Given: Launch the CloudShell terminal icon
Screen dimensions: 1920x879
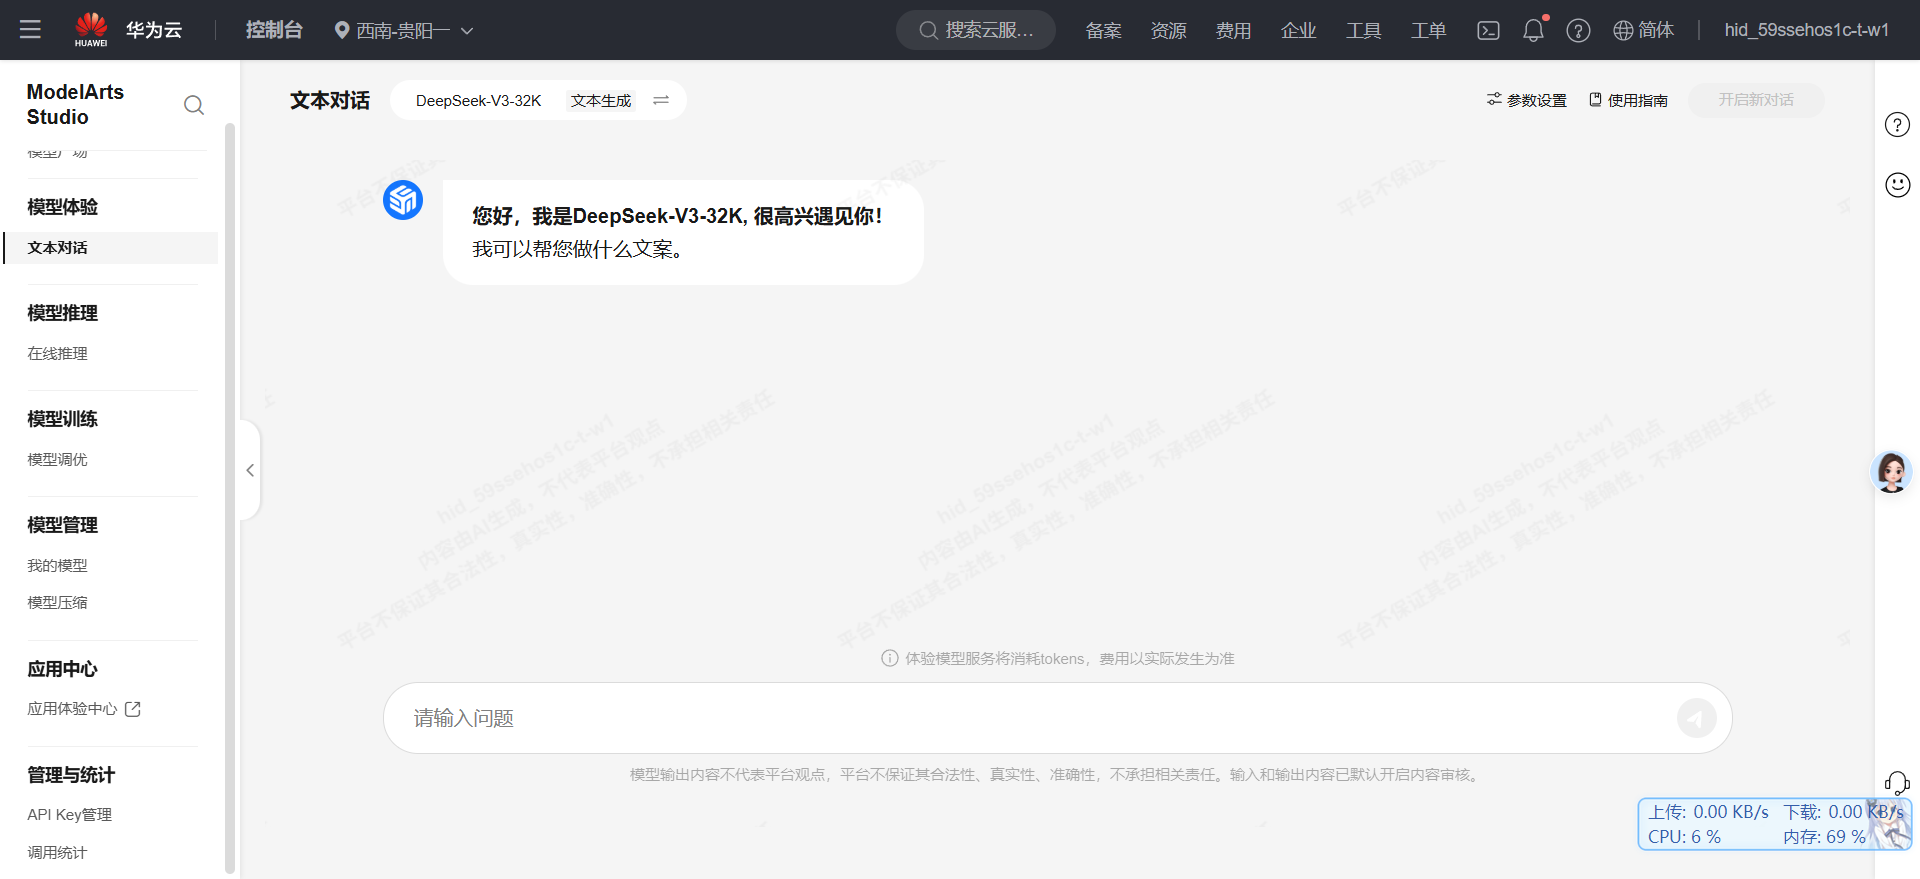Looking at the screenshot, I should click(1488, 31).
